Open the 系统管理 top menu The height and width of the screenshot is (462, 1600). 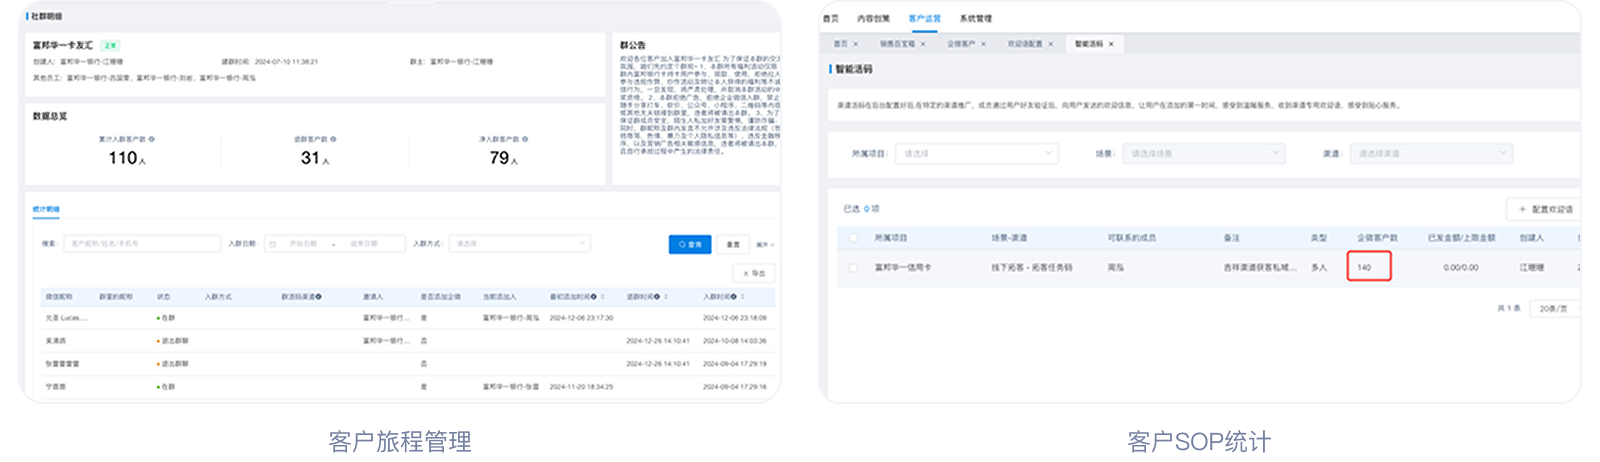[x=975, y=19]
